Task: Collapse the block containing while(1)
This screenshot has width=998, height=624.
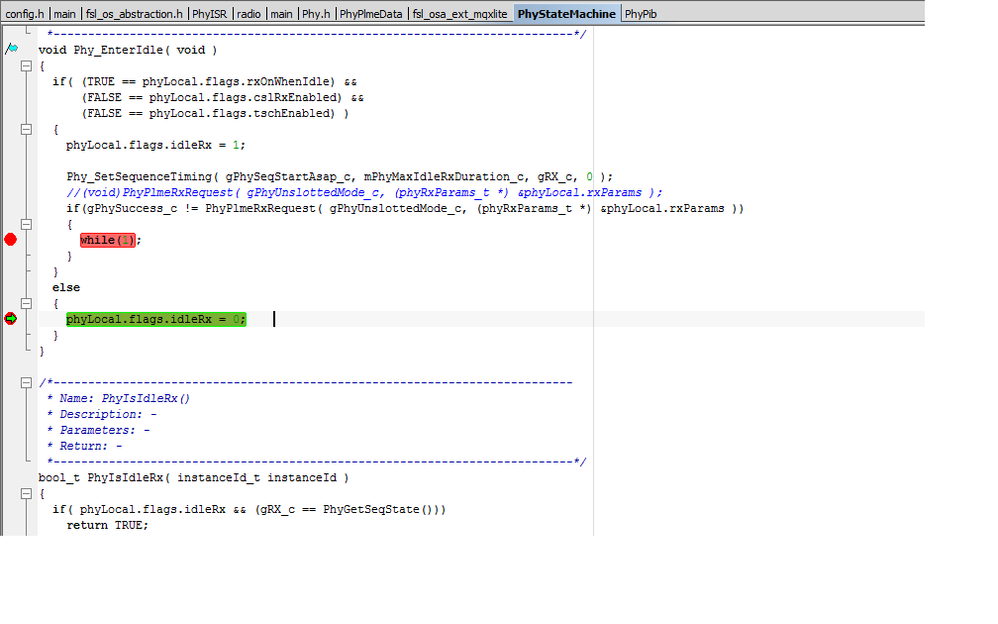Action: pos(26,224)
